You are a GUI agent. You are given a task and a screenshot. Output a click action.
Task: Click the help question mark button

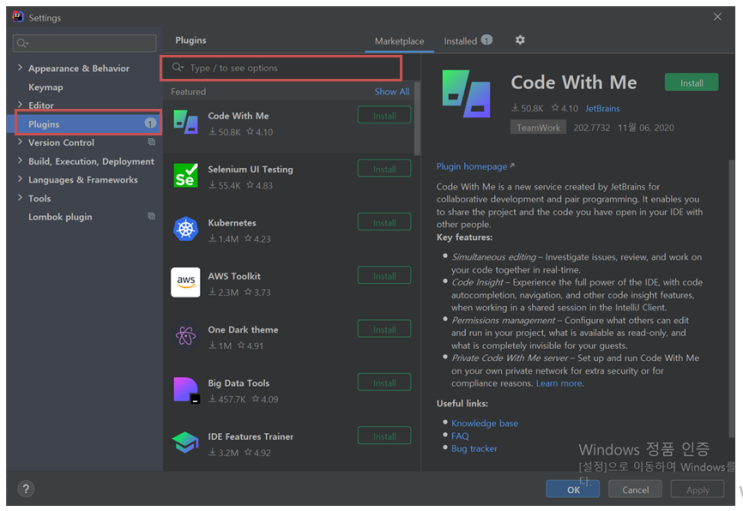(26, 489)
